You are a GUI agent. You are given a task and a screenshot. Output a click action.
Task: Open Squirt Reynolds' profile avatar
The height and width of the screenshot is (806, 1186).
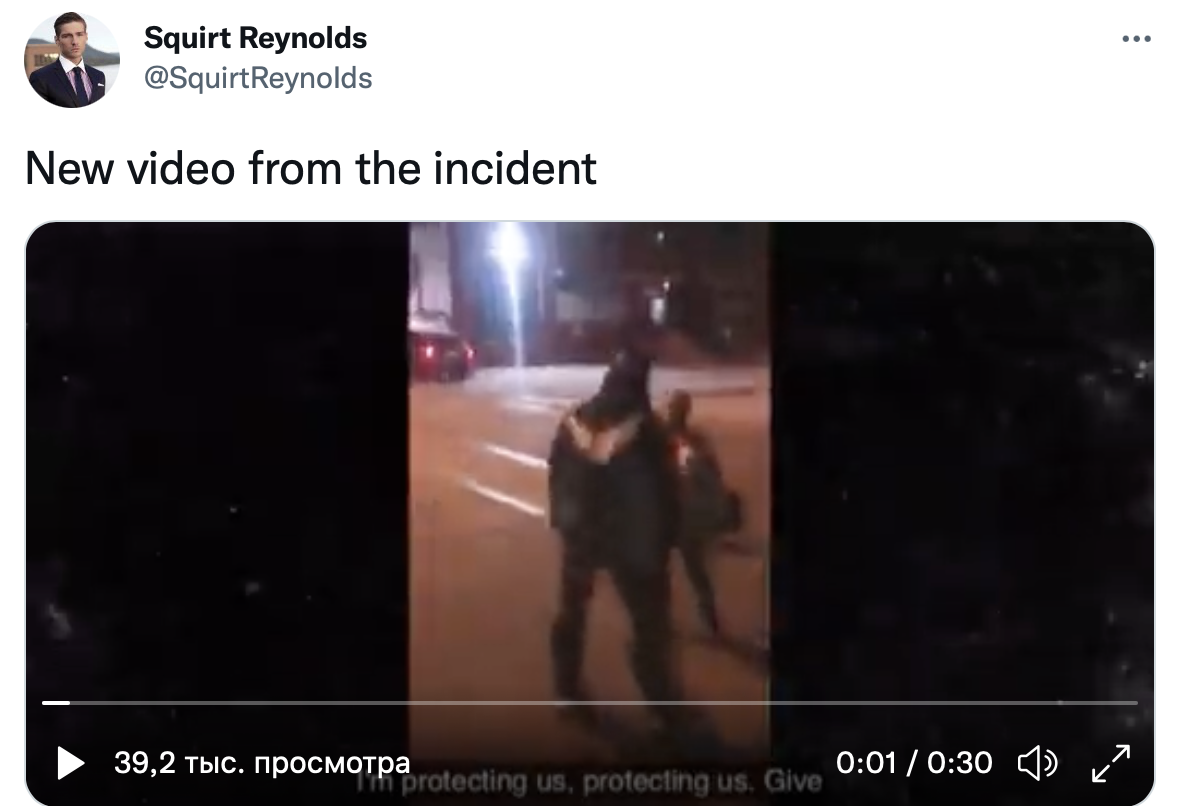coord(72,60)
